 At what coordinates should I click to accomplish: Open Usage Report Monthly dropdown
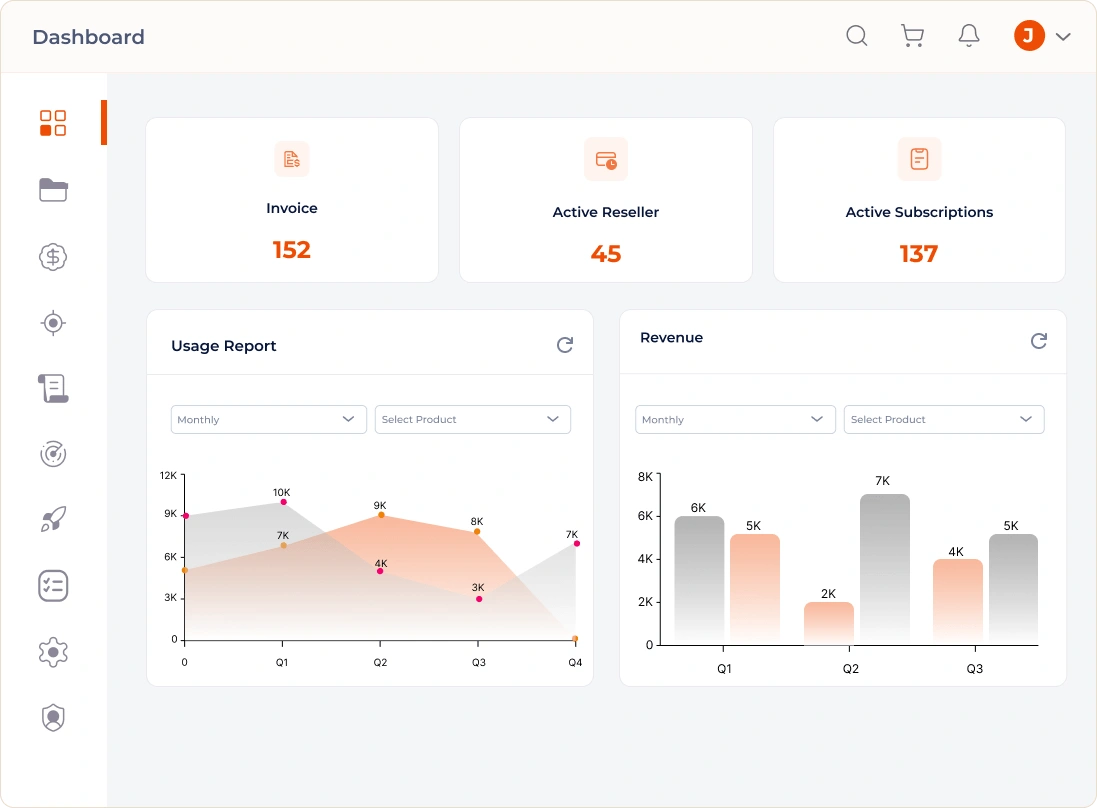point(269,419)
